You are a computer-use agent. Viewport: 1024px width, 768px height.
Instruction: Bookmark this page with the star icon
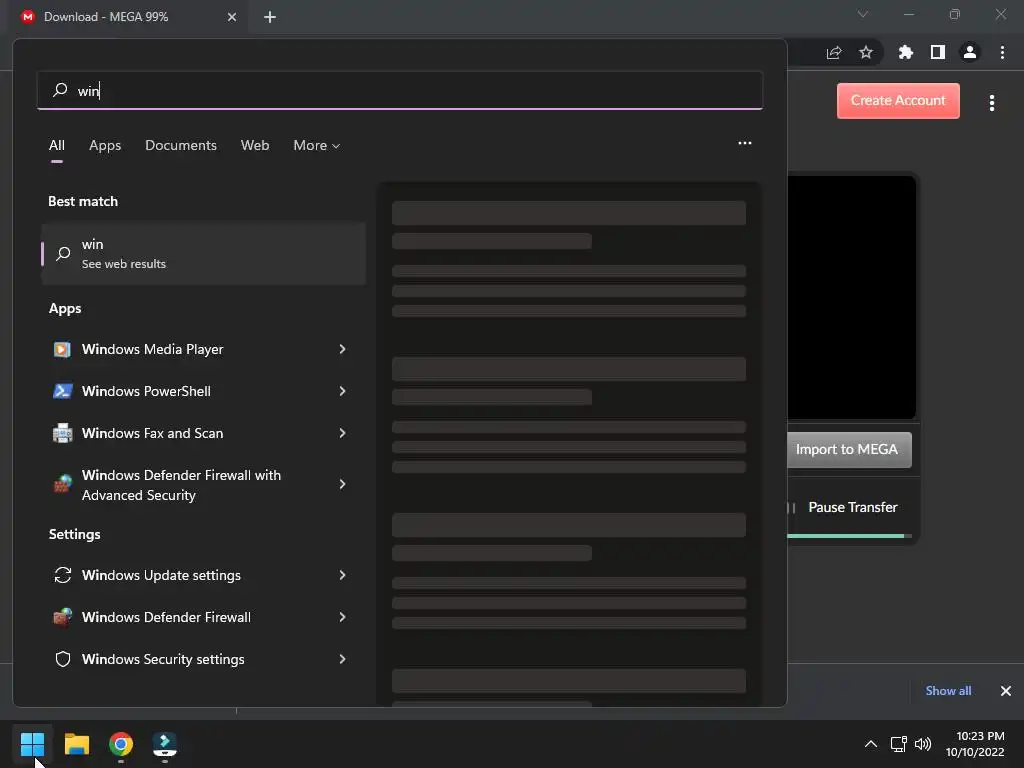(x=866, y=52)
